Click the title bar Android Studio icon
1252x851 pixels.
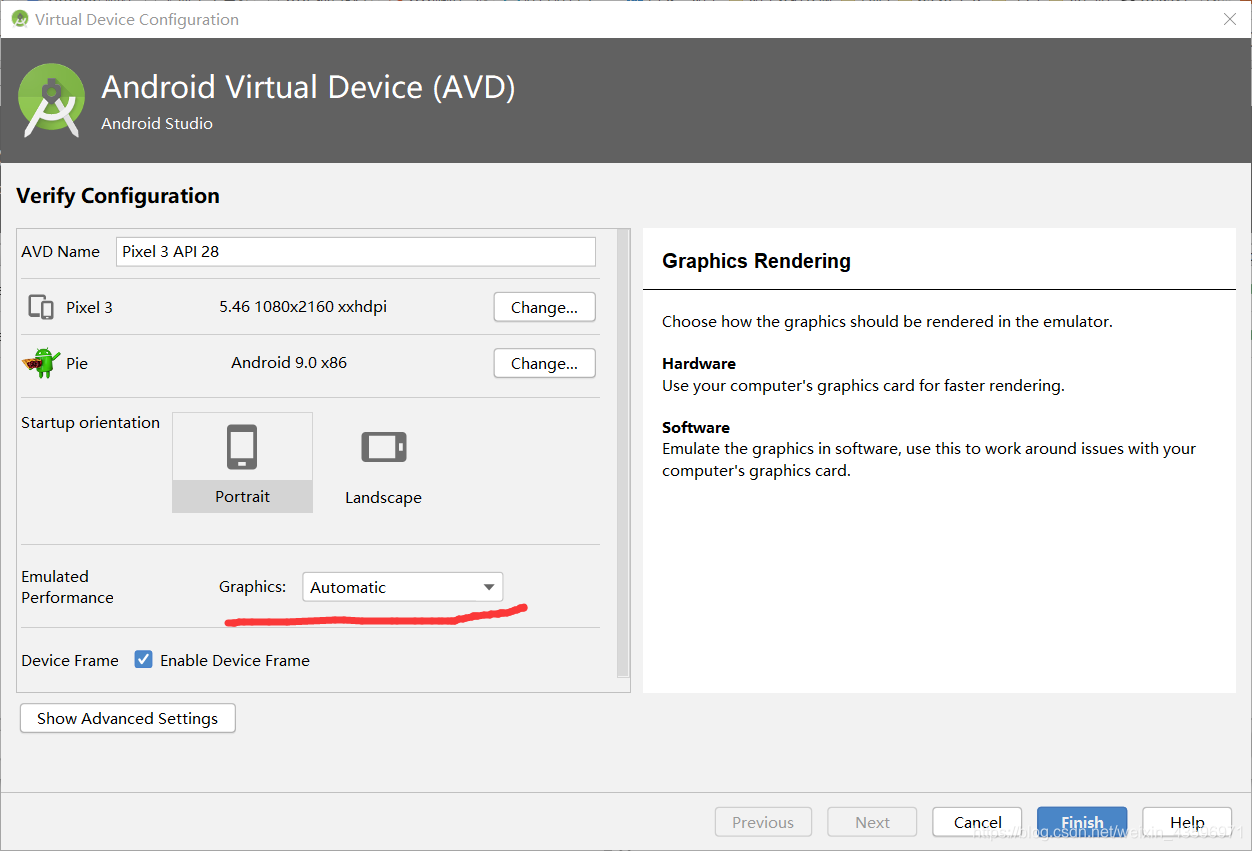tap(19, 19)
